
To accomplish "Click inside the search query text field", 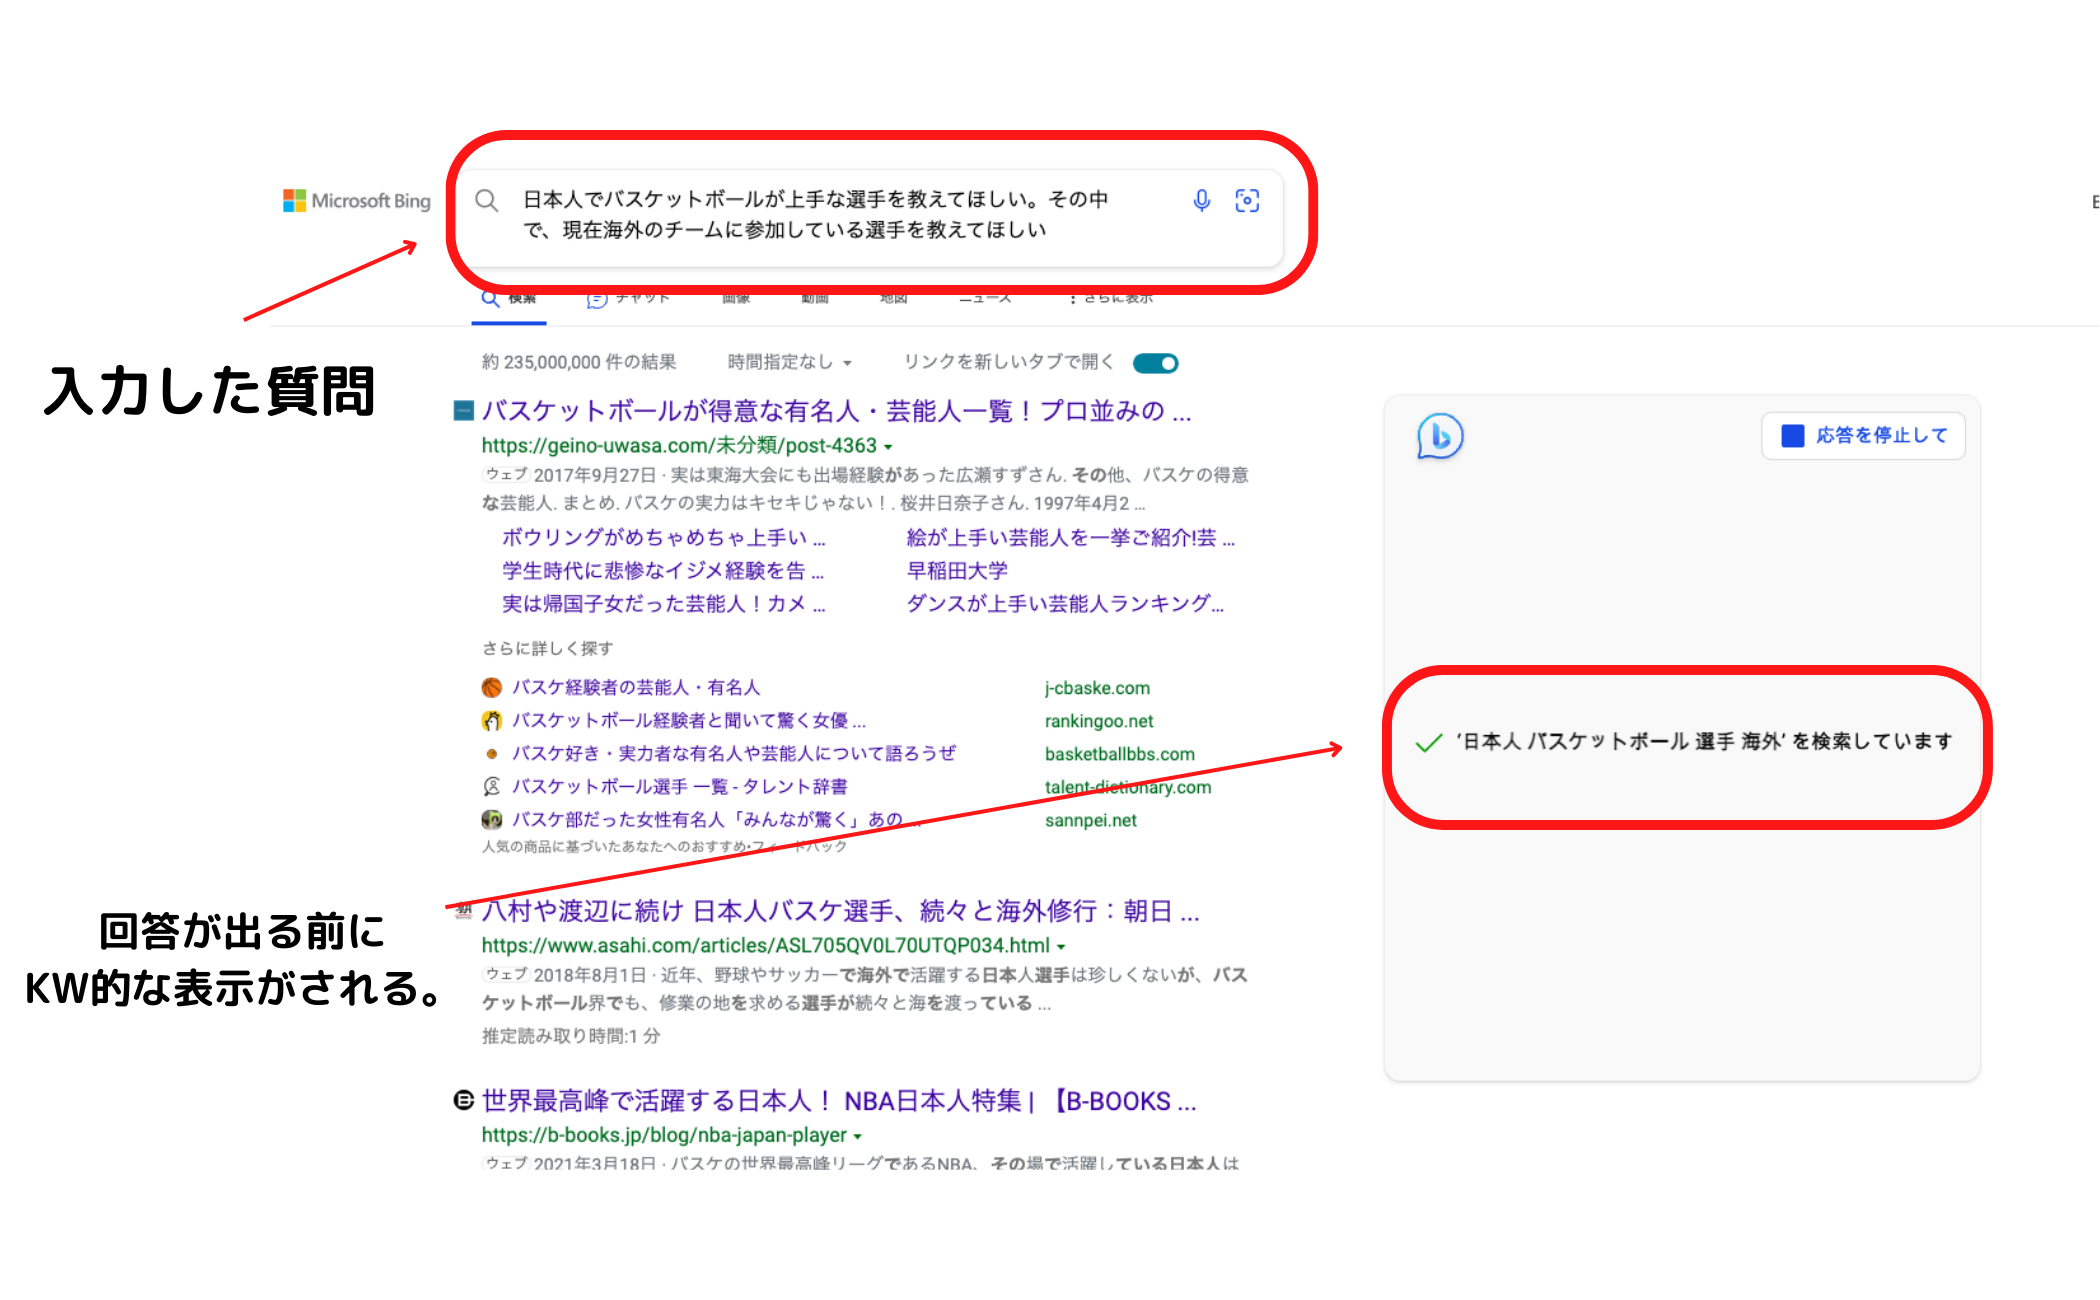I will coord(815,215).
